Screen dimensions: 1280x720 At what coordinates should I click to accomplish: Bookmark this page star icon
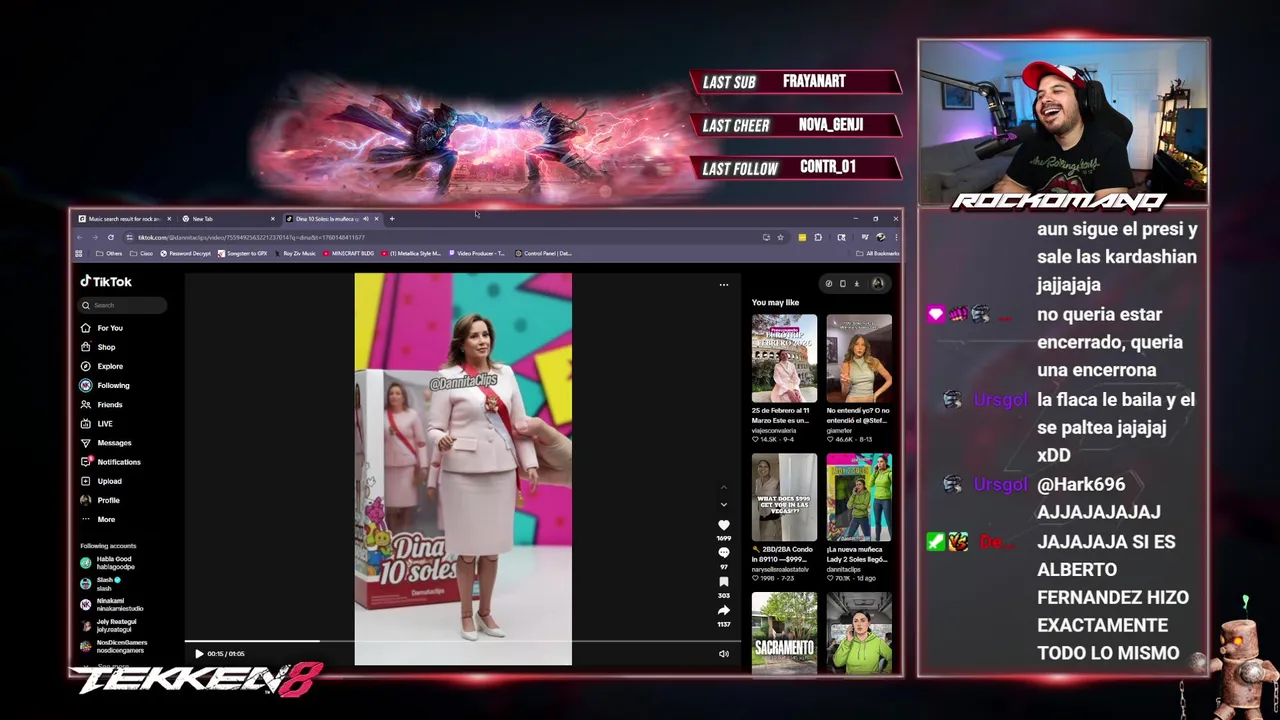coord(780,237)
